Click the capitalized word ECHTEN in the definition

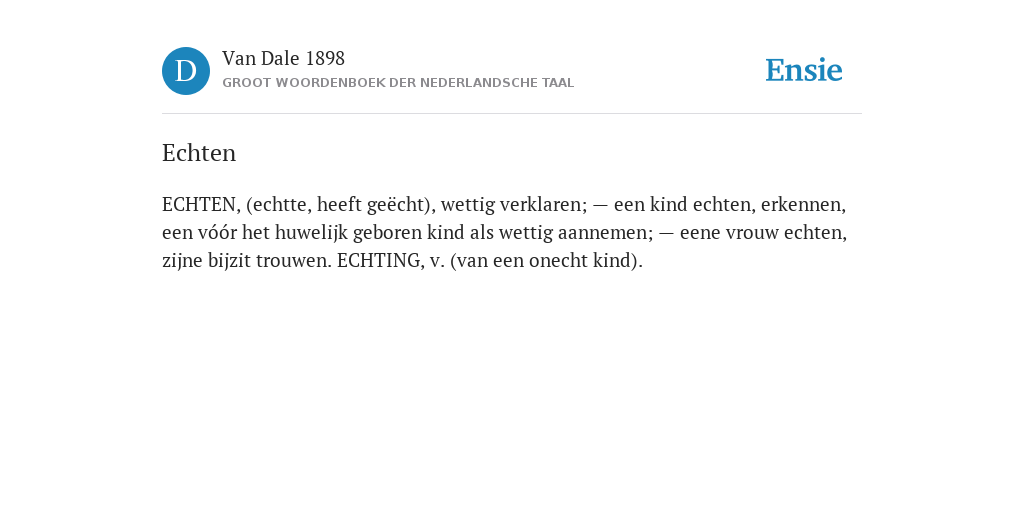[201, 204]
